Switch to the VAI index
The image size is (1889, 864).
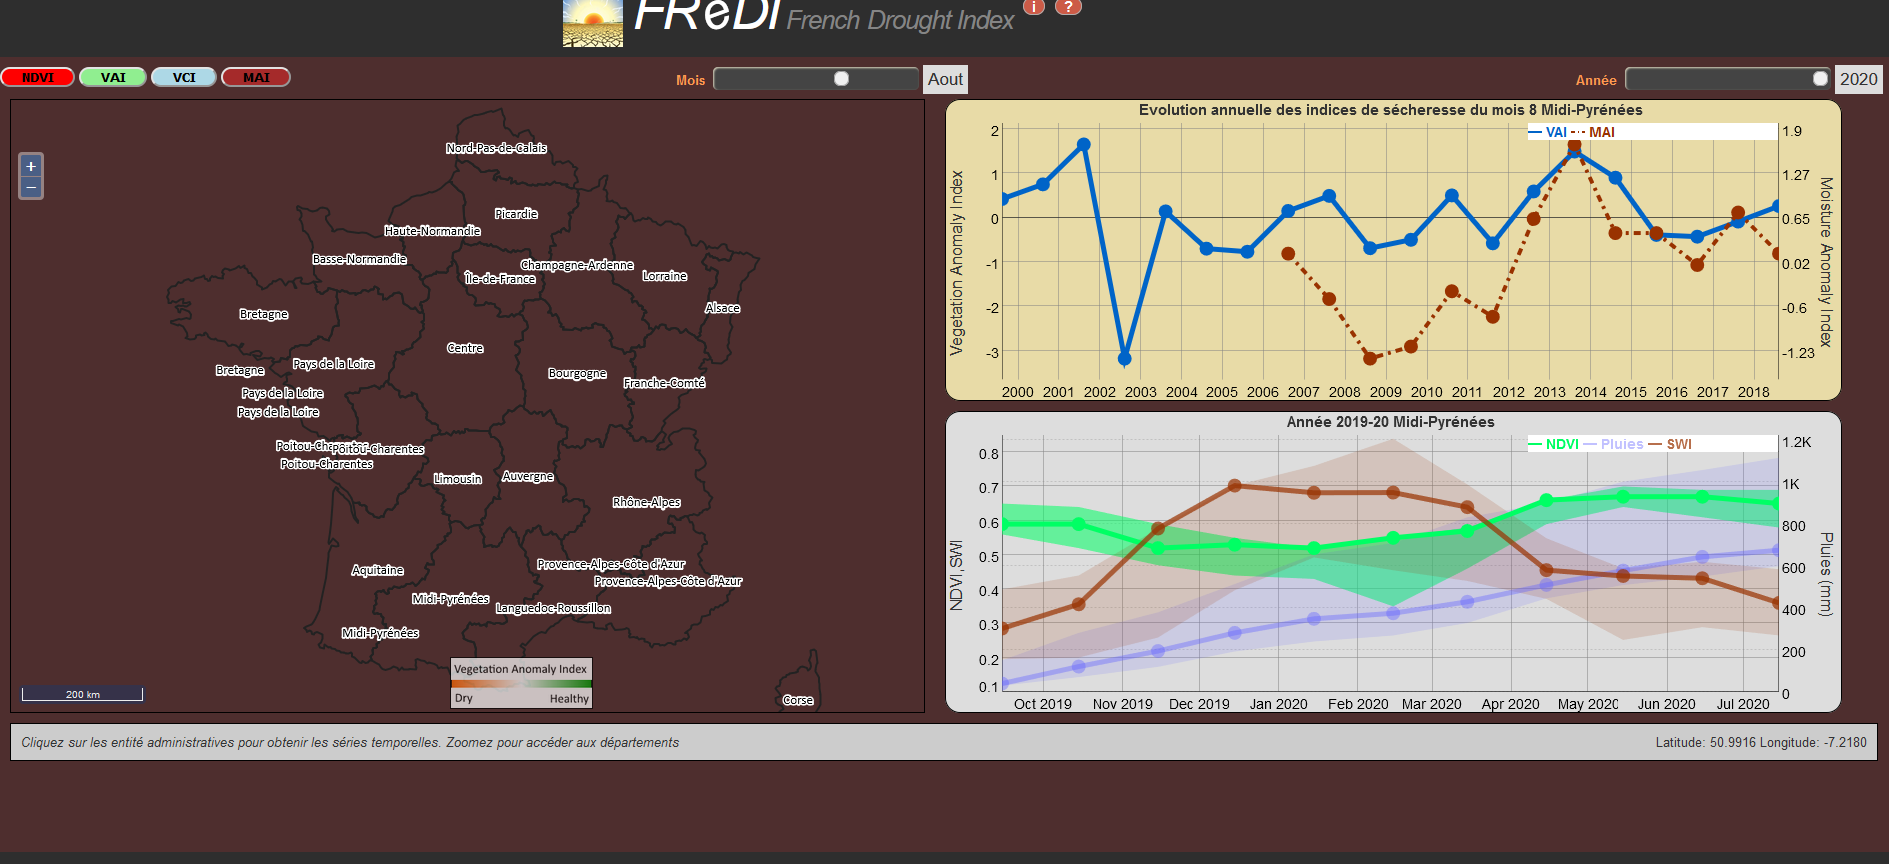pos(113,77)
